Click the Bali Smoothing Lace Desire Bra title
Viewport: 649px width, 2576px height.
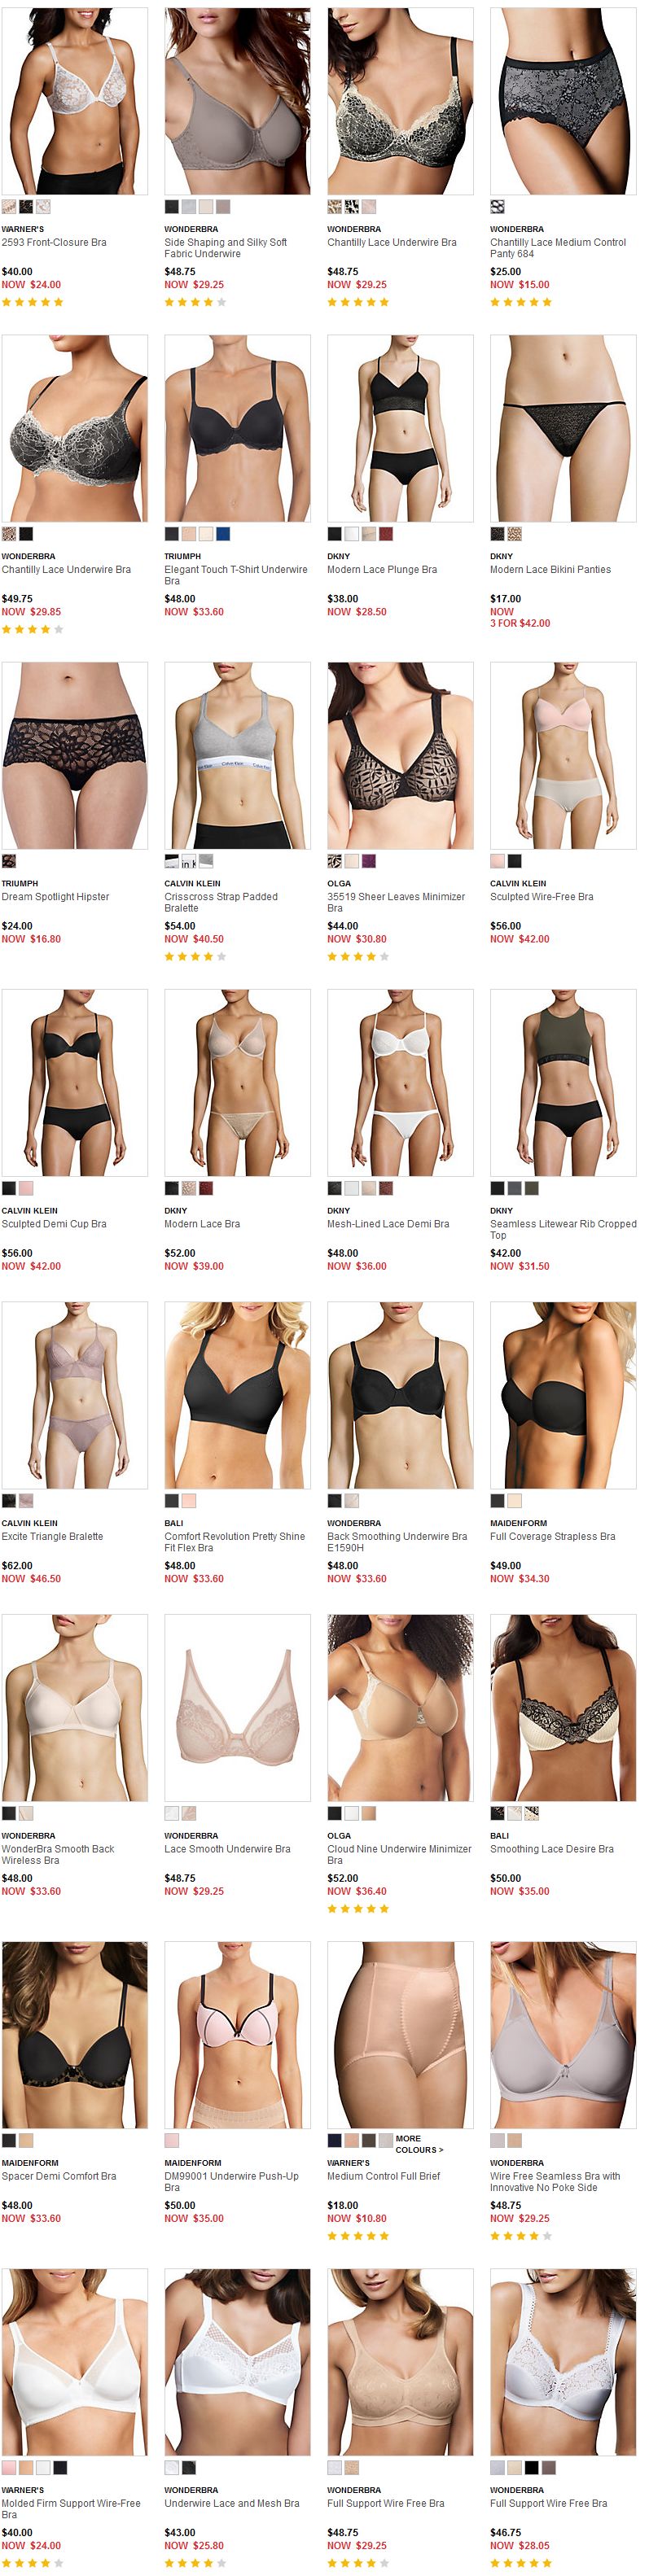pyautogui.click(x=551, y=1849)
